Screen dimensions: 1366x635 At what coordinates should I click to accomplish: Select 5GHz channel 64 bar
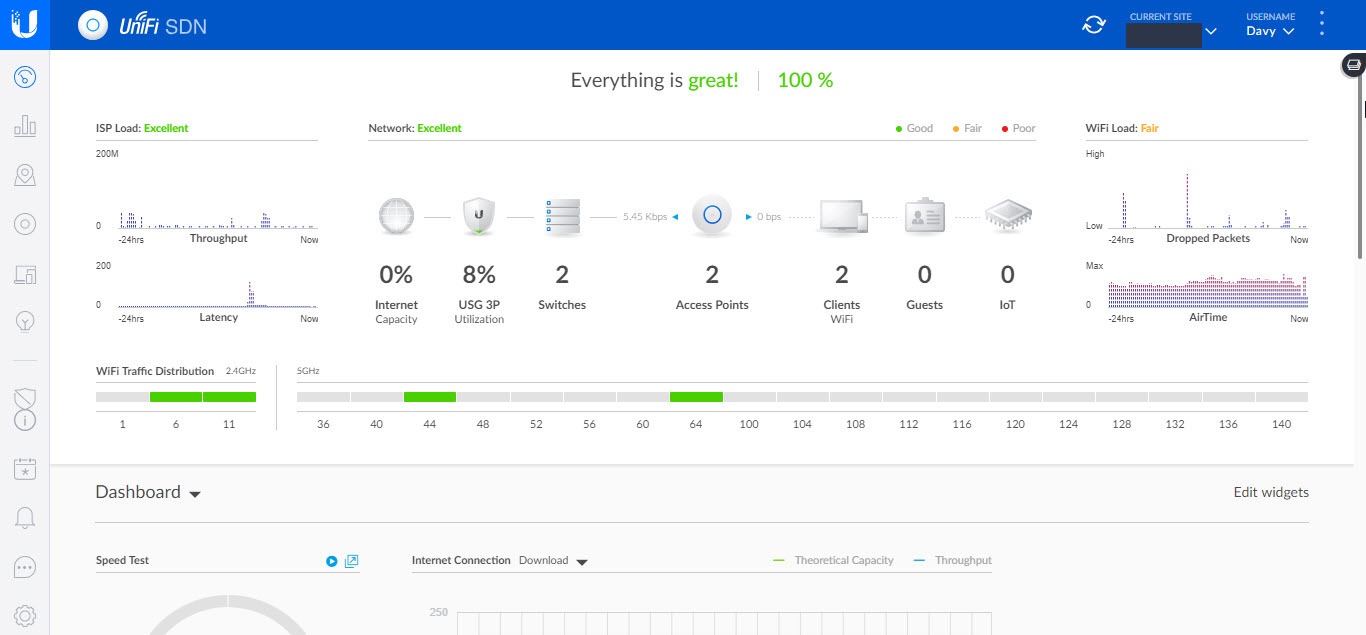(x=696, y=397)
